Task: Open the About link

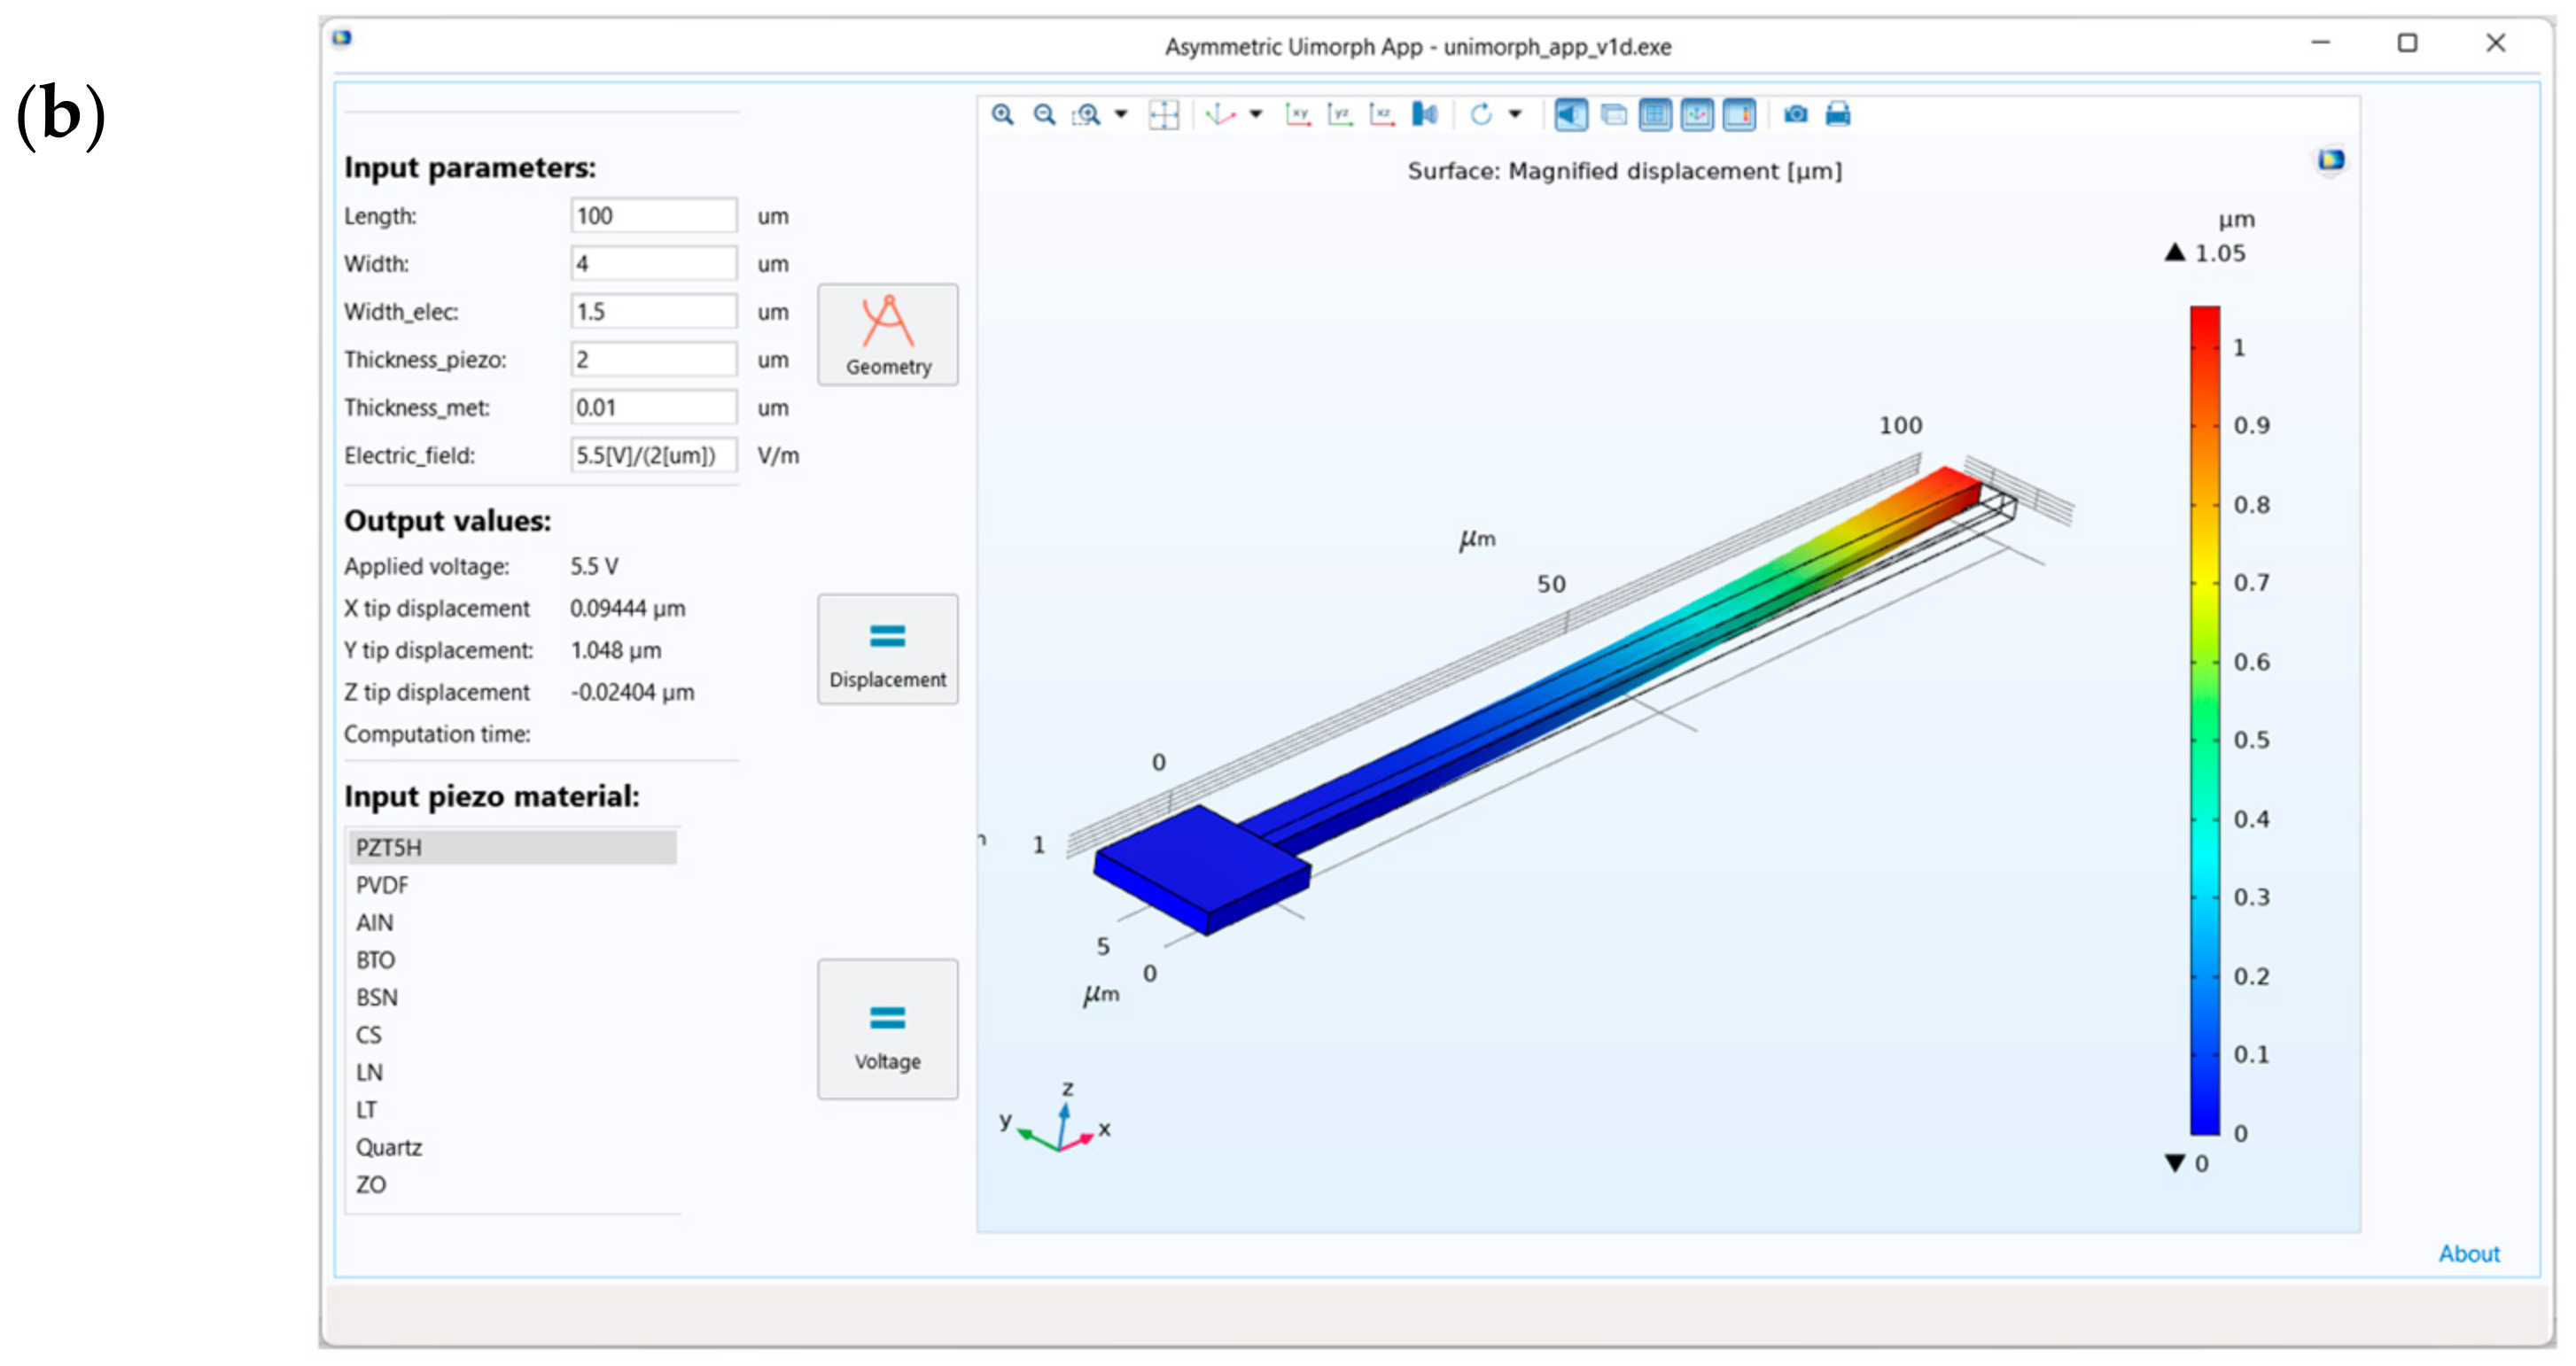Action: 2468,1253
